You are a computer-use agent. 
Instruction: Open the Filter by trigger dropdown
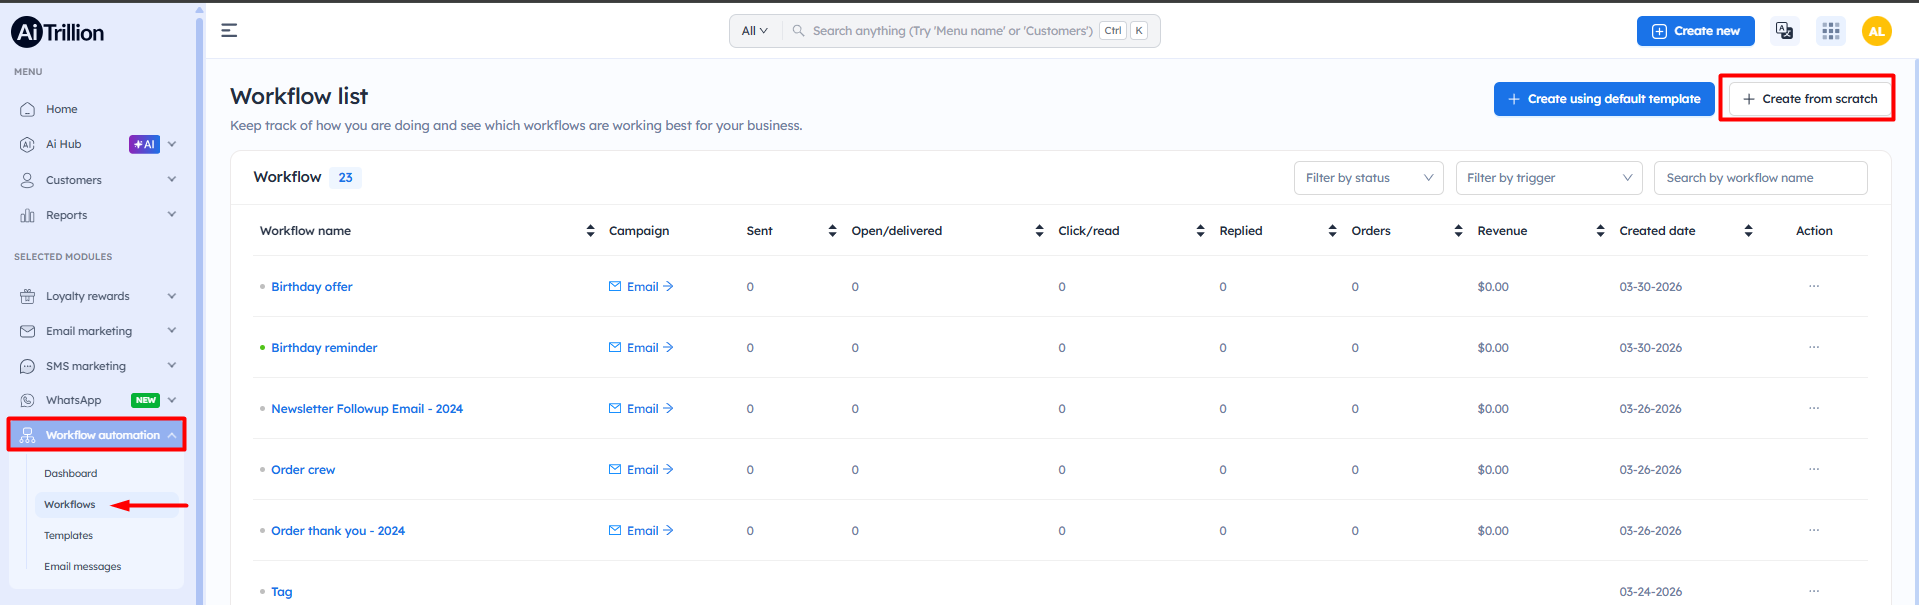pyautogui.click(x=1548, y=178)
